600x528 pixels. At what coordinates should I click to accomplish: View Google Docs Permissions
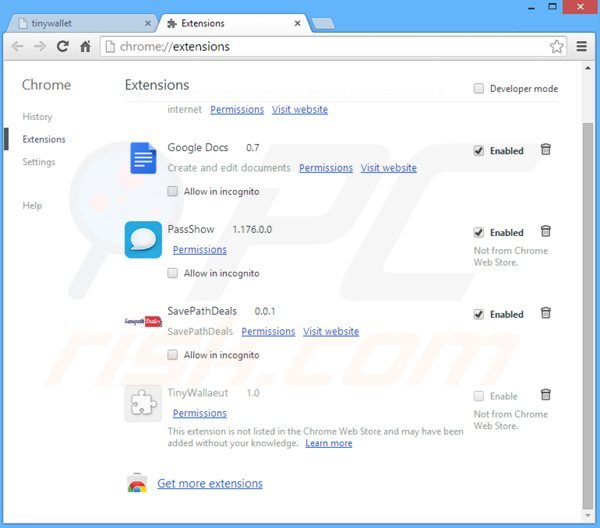coord(326,168)
